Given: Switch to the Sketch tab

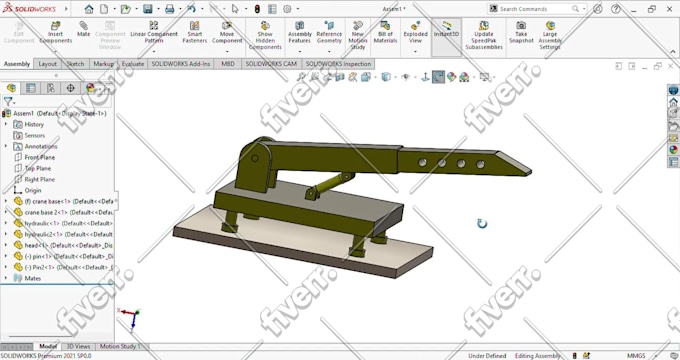Looking at the screenshot, I should point(75,64).
